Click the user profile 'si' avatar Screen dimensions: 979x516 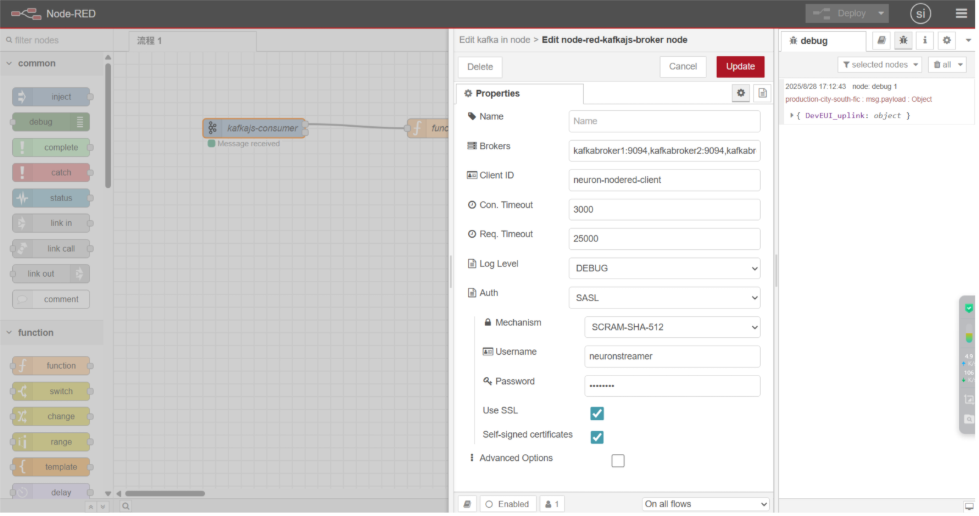[x=920, y=13]
